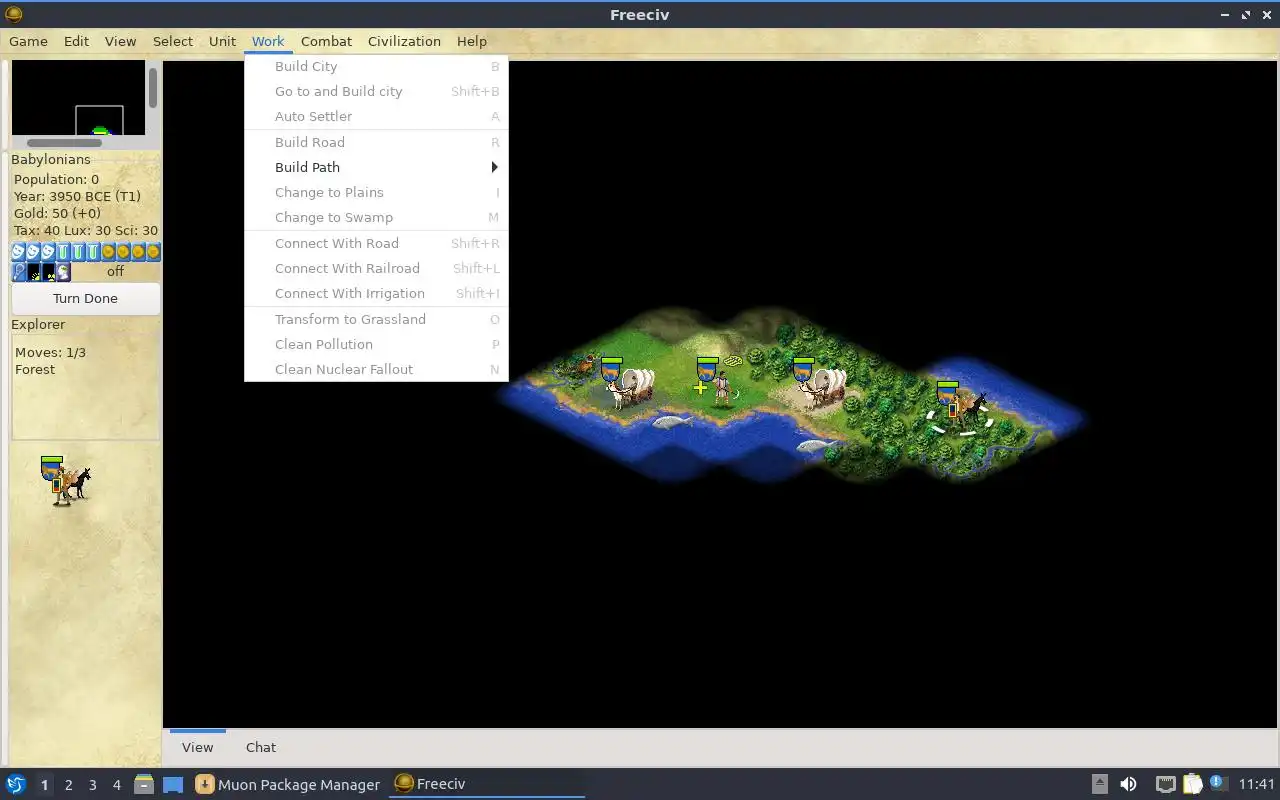Click the Turn Done button
Image resolution: width=1280 pixels, height=800 pixels.
85,298
